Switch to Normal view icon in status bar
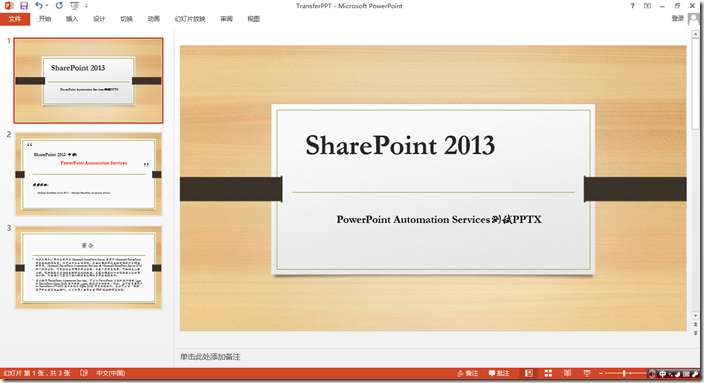 click(529, 373)
